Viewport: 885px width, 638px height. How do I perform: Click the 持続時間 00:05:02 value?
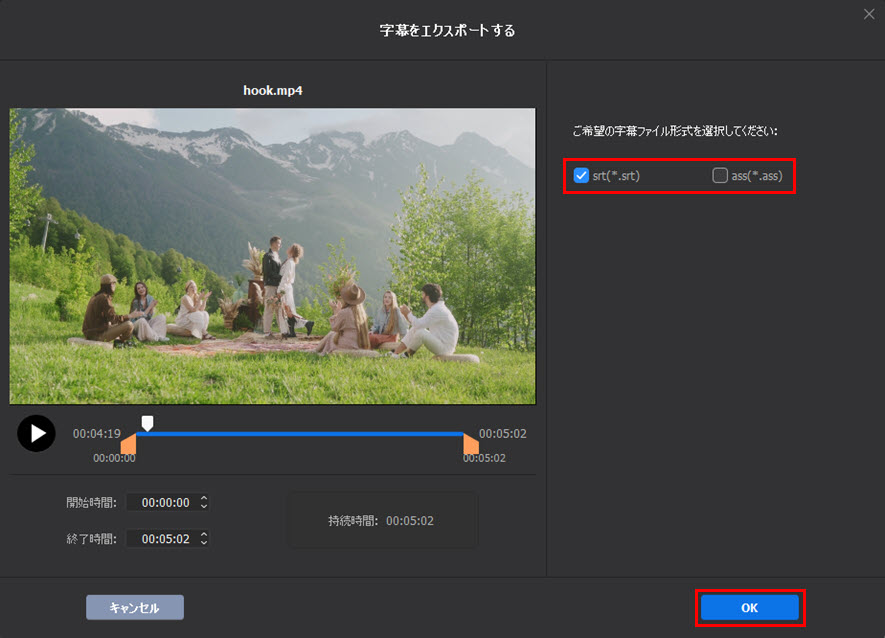pyautogui.click(x=410, y=521)
